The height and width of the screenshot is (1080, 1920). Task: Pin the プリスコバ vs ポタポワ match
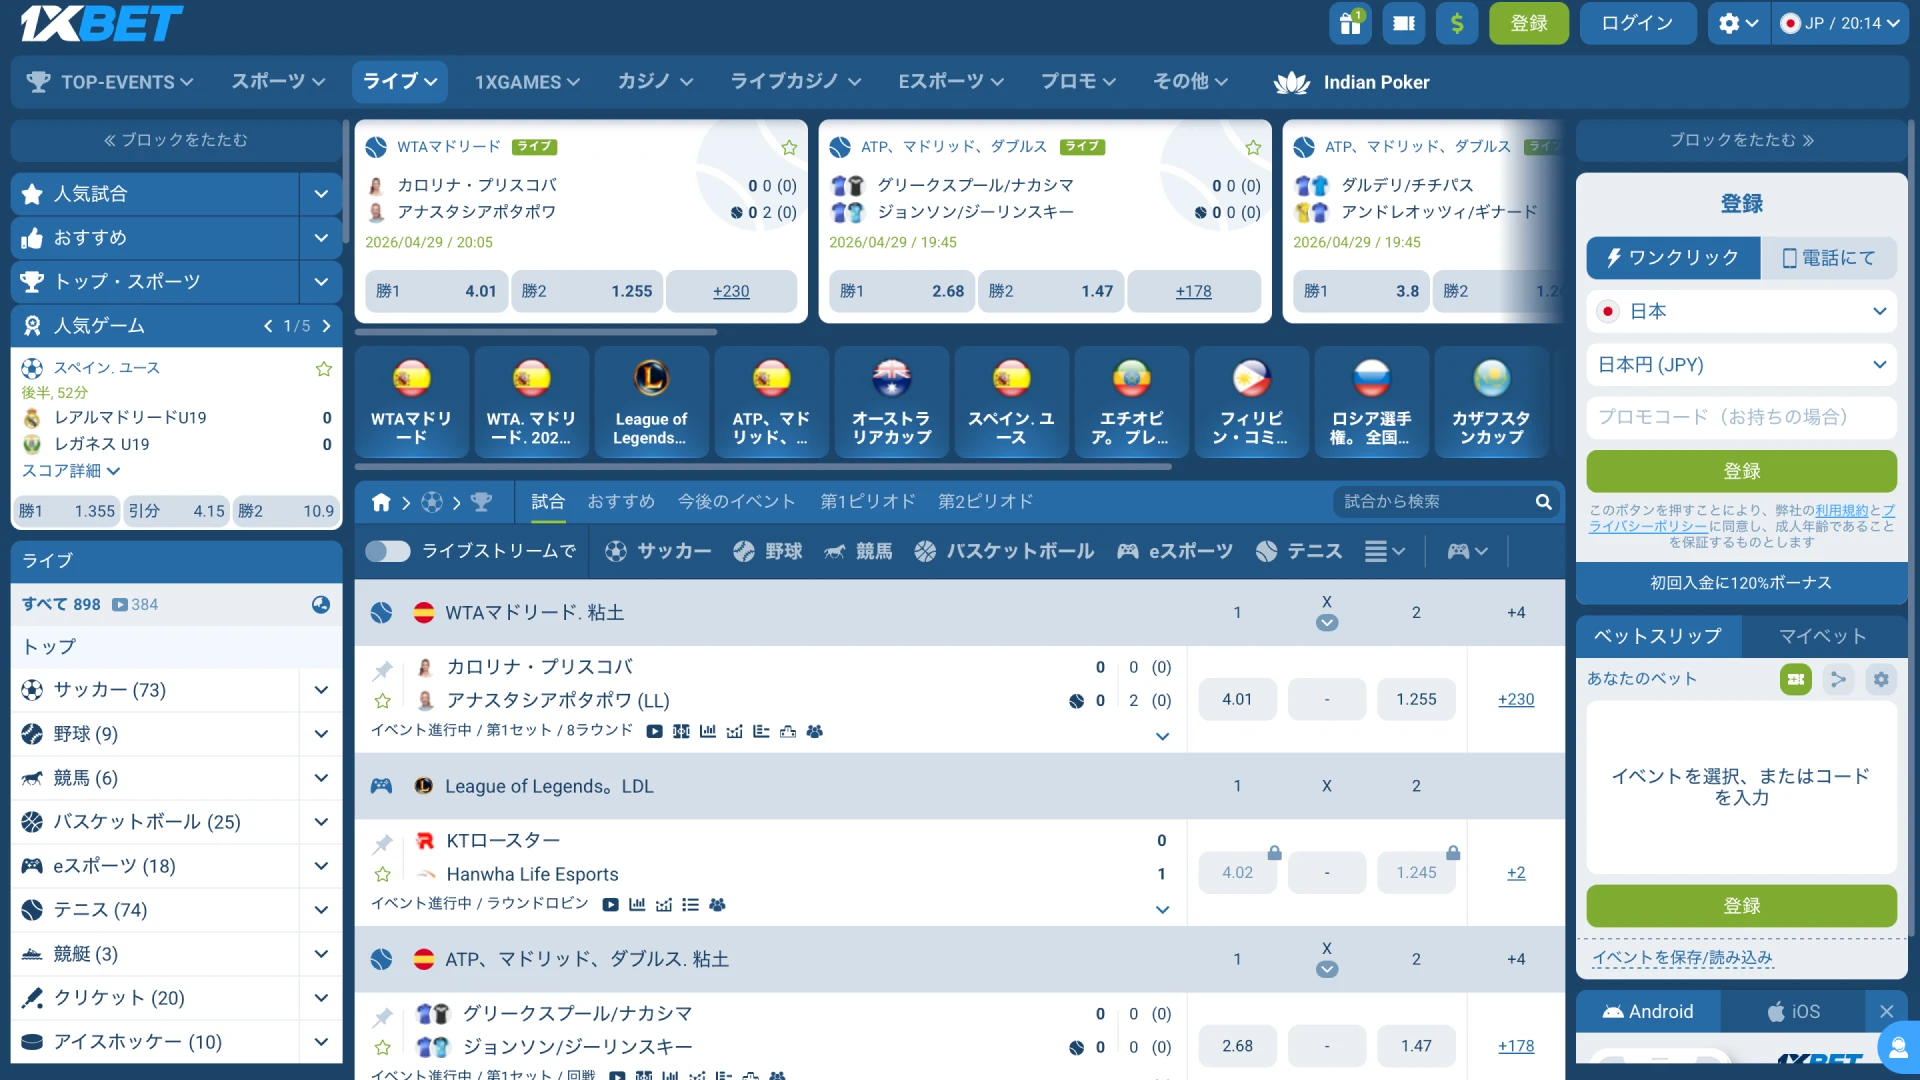pos(382,669)
